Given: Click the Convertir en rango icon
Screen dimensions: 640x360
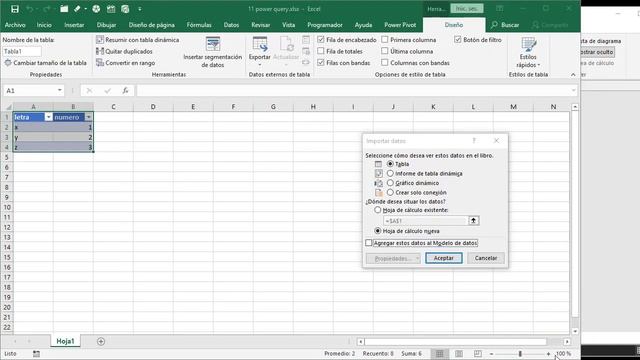Looking at the screenshot, I should point(100,62).
